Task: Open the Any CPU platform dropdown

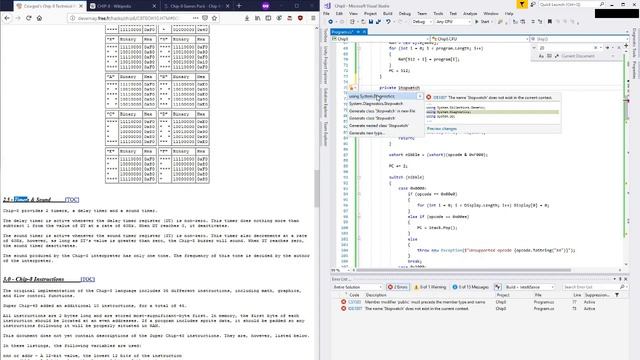Action: coord(453,22)
